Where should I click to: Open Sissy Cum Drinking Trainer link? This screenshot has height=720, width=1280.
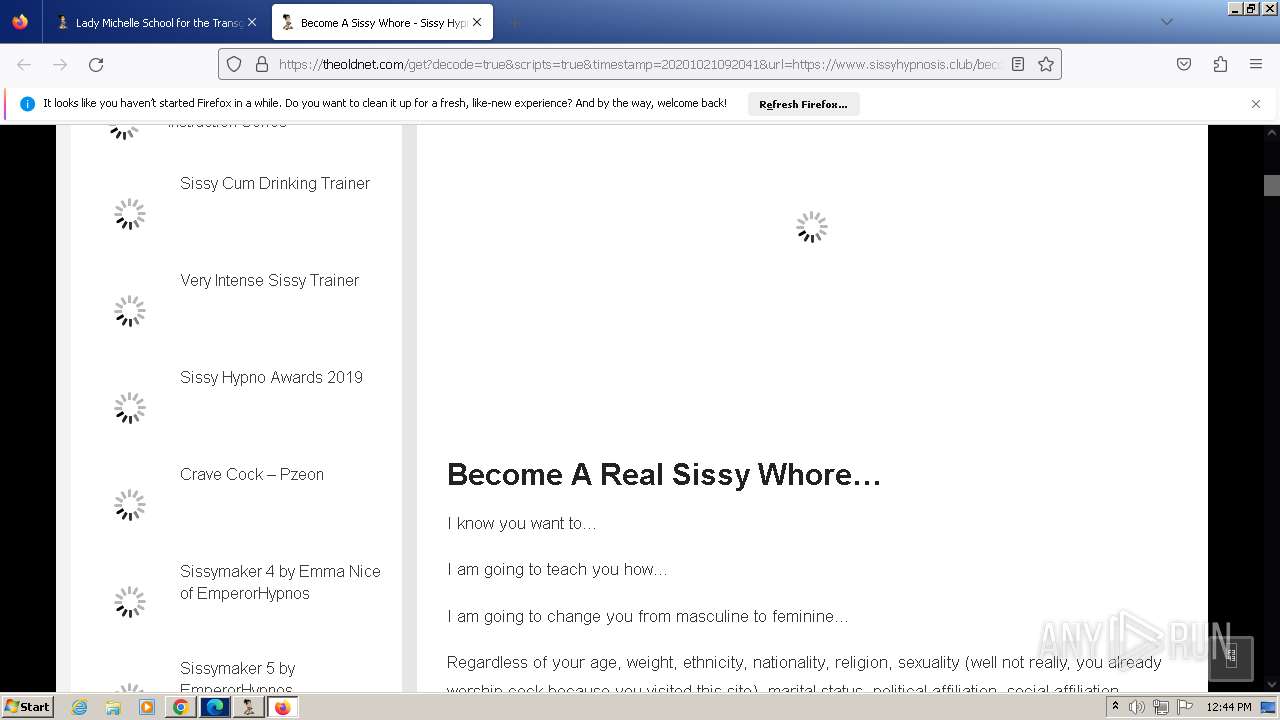click(275, 183)
